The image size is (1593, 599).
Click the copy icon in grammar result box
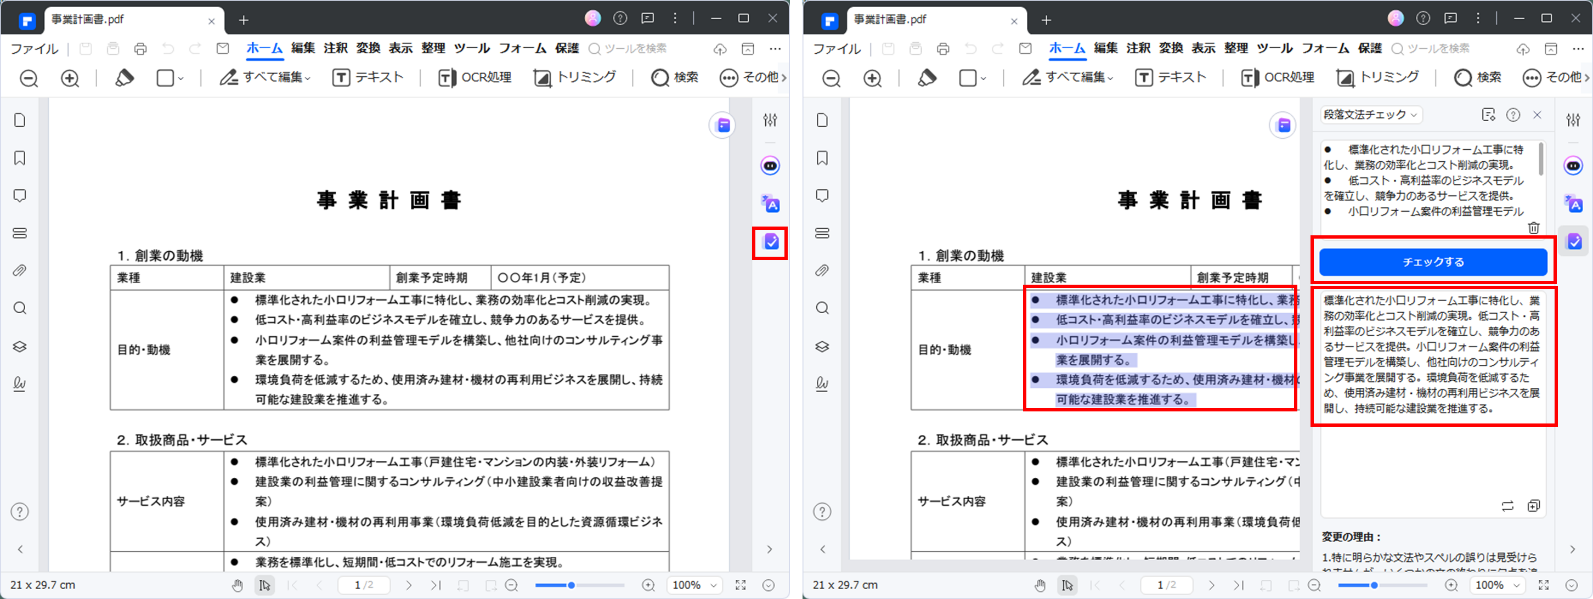[1533, 506]
